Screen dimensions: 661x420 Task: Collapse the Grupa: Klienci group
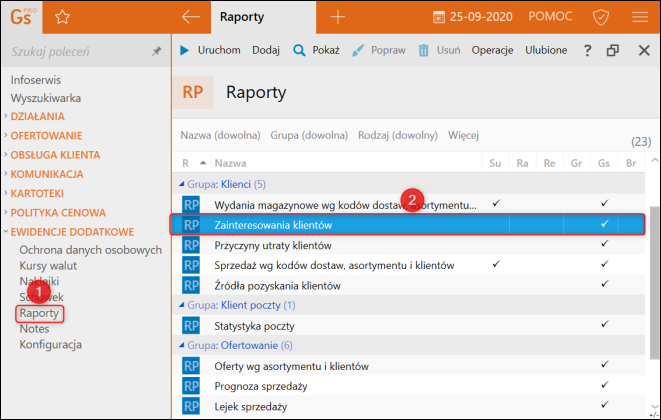pyautogui.click(x=182, y=184)
